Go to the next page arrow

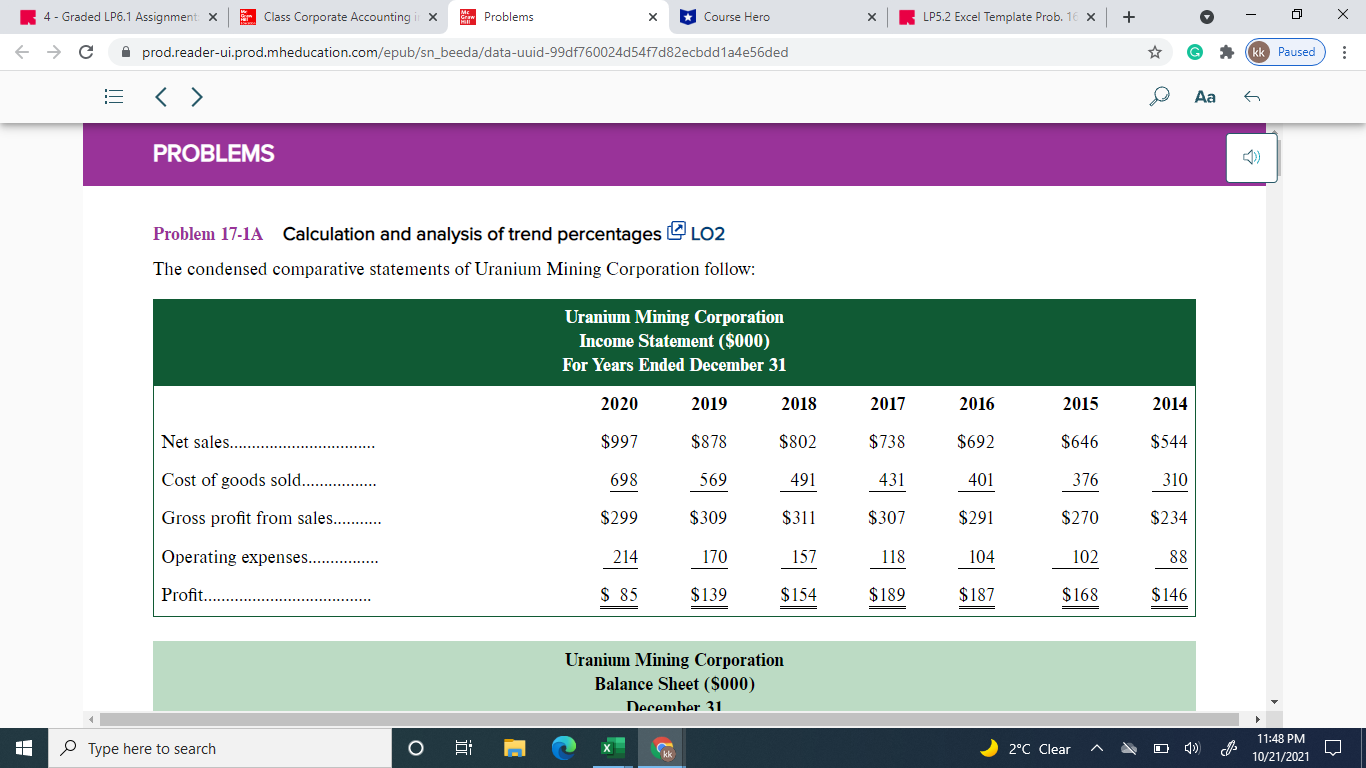[x=196, y=96]
